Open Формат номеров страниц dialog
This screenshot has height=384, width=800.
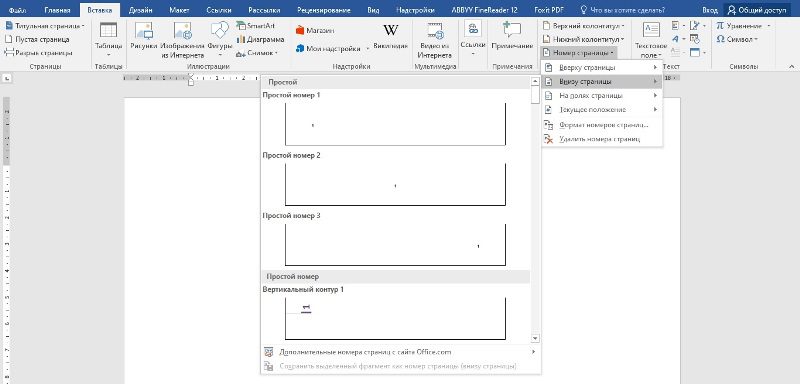(602, 124)
